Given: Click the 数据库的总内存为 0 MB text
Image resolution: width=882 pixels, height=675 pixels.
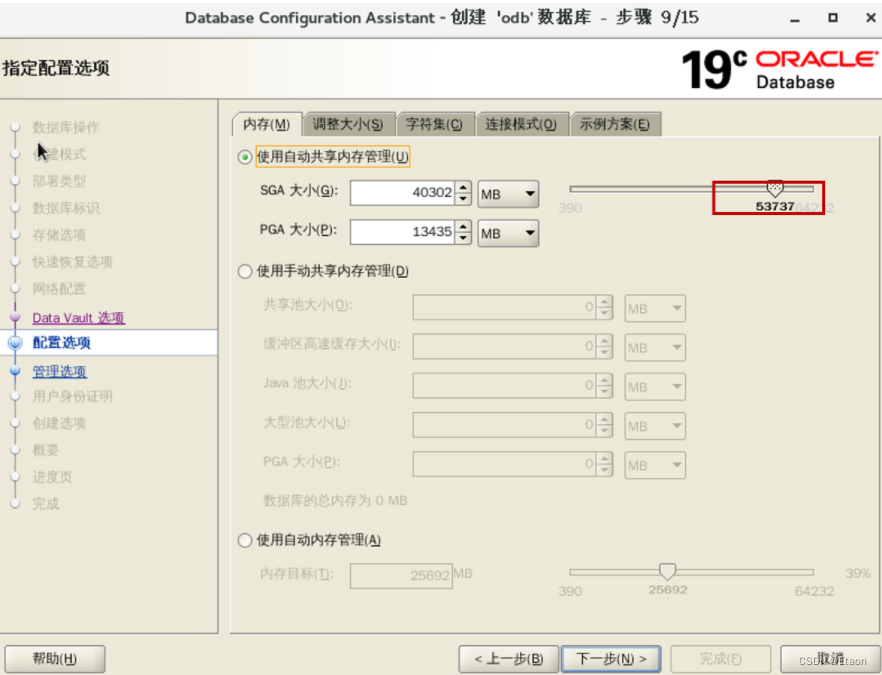Looking at the screenshot, I should [x=335, y=501].
